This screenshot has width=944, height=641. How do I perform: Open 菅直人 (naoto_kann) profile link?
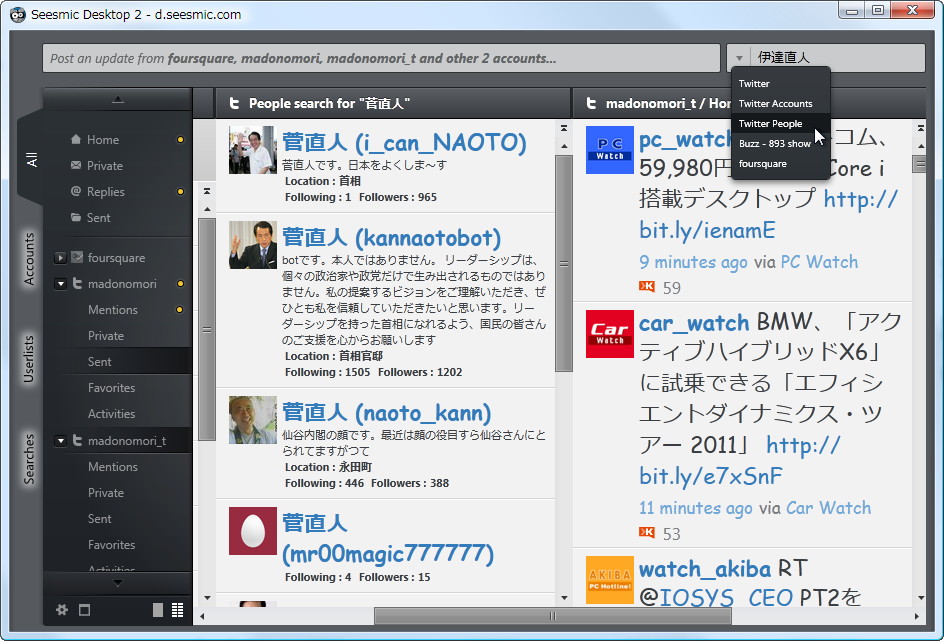point(387,413)
